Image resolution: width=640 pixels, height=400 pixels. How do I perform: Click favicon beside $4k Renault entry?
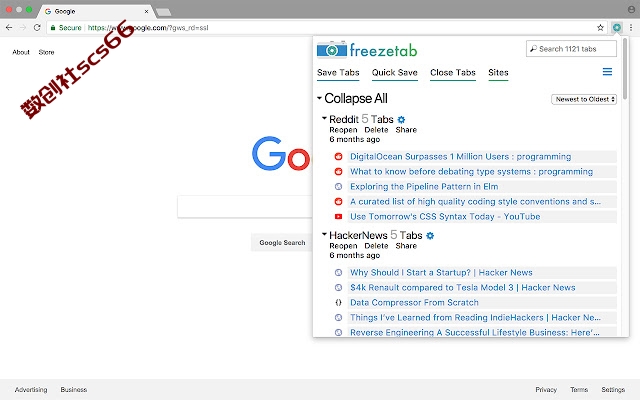click(338, 287)
